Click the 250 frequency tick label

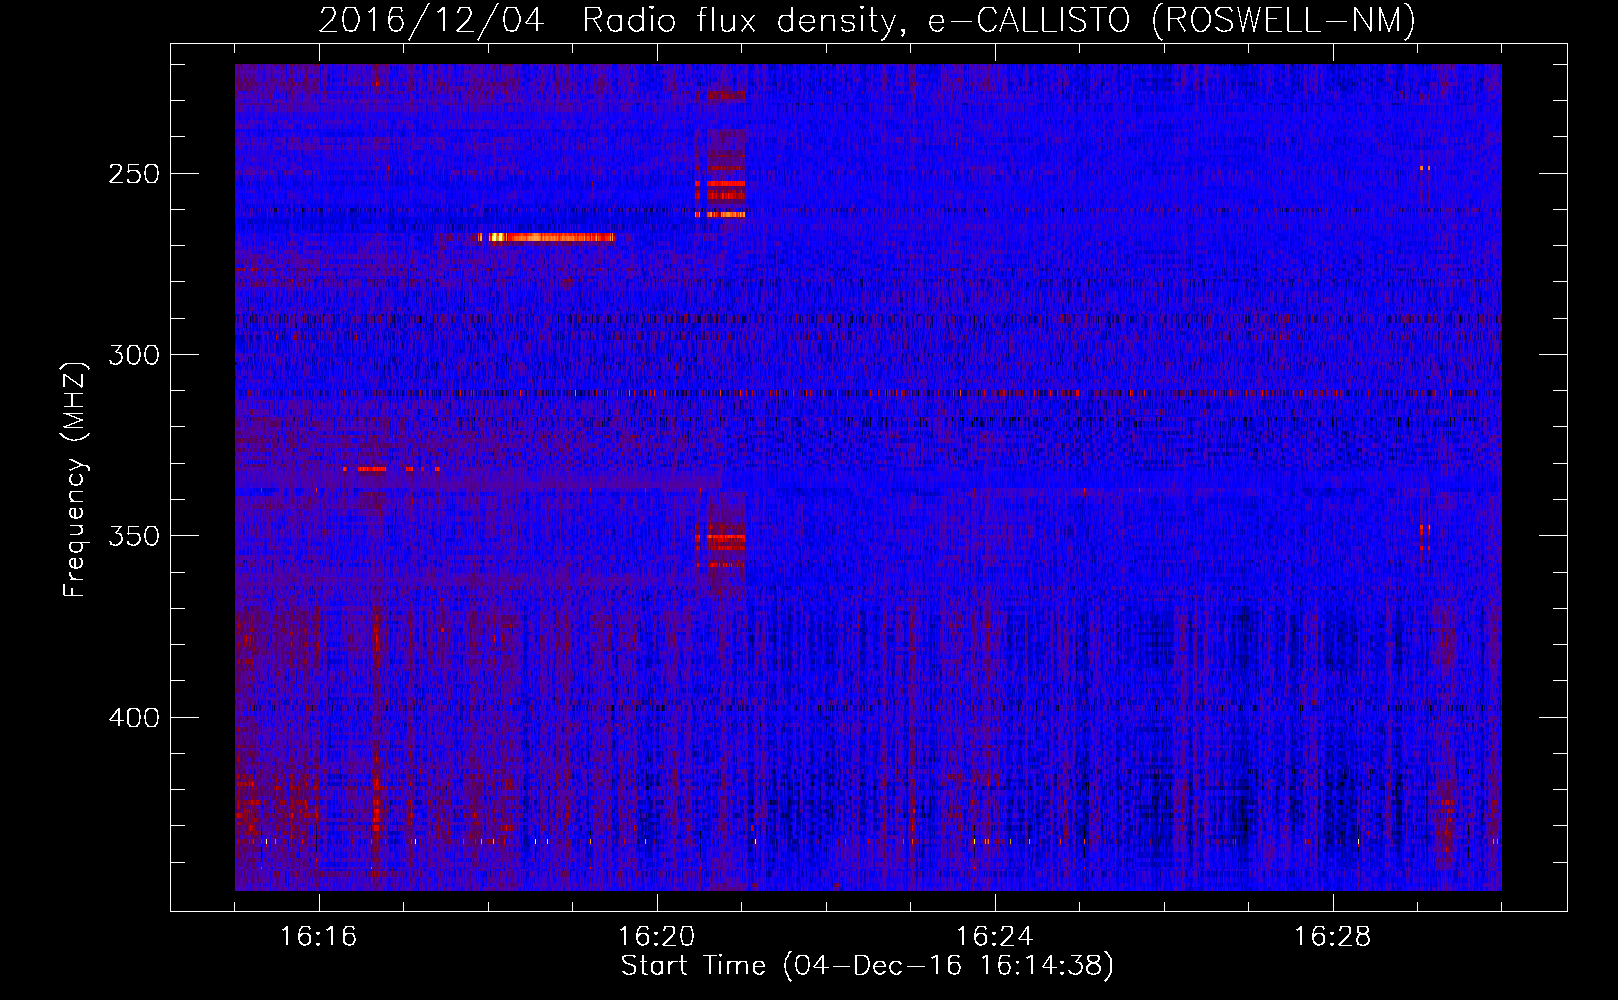click(x=133, y=174)
